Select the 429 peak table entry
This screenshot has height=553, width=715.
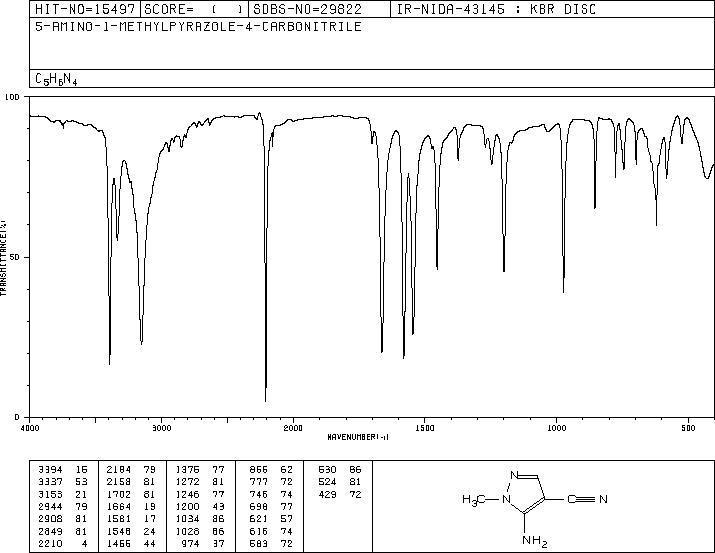click(339, 494)
